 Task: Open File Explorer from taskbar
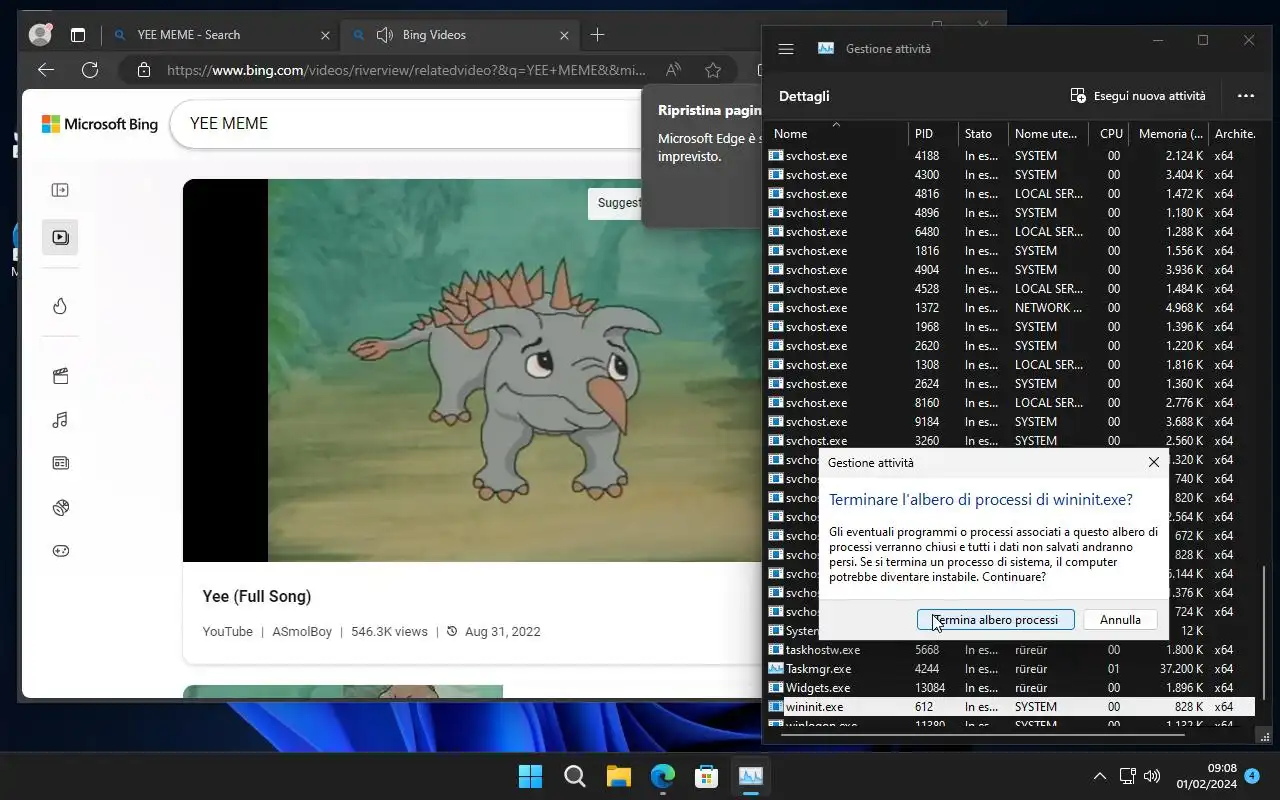click(618, 776)
